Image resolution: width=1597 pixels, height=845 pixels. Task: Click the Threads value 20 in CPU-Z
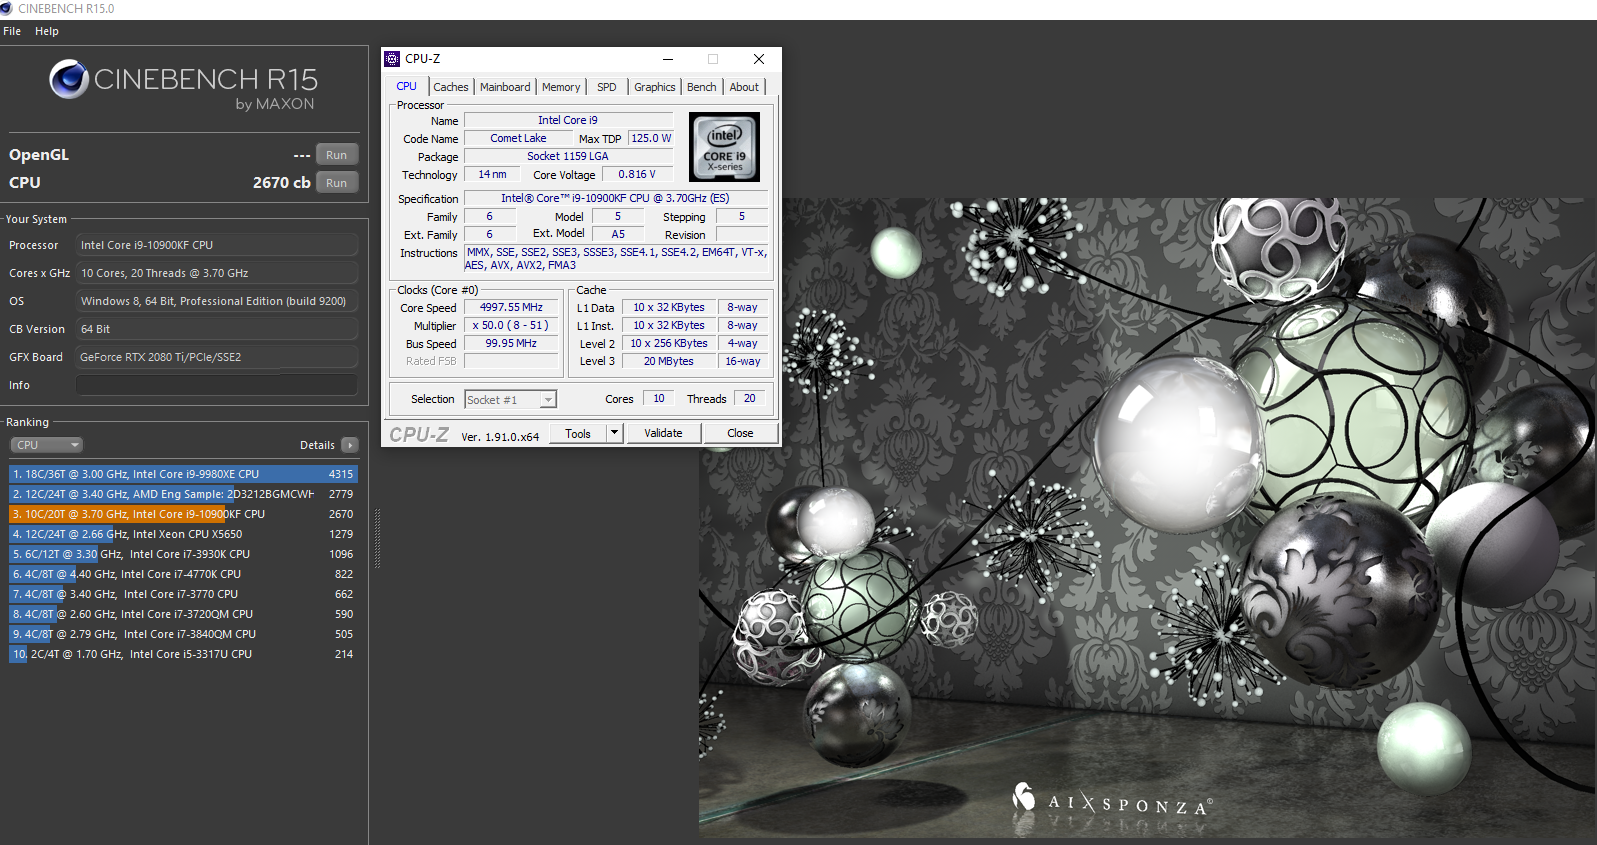(750, 399)
